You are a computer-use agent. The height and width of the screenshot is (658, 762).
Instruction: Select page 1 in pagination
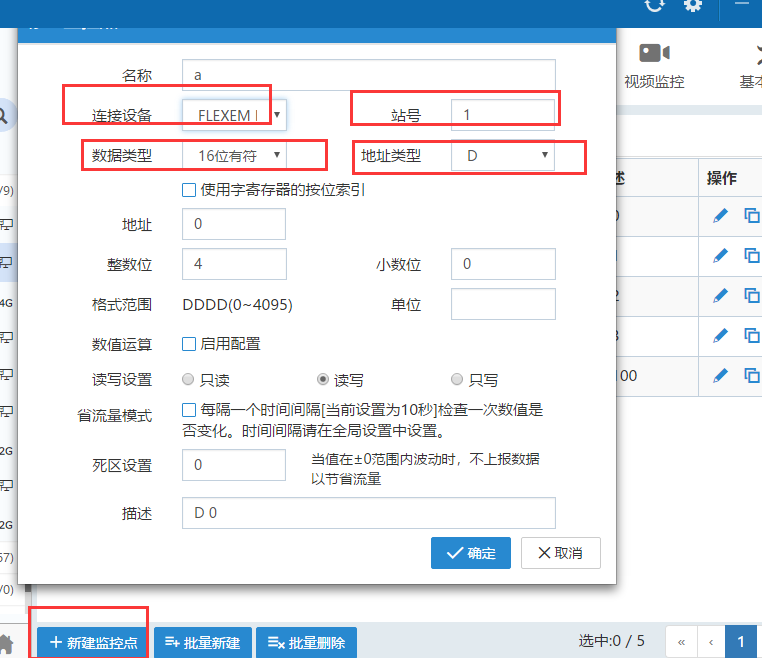[741, 642]
